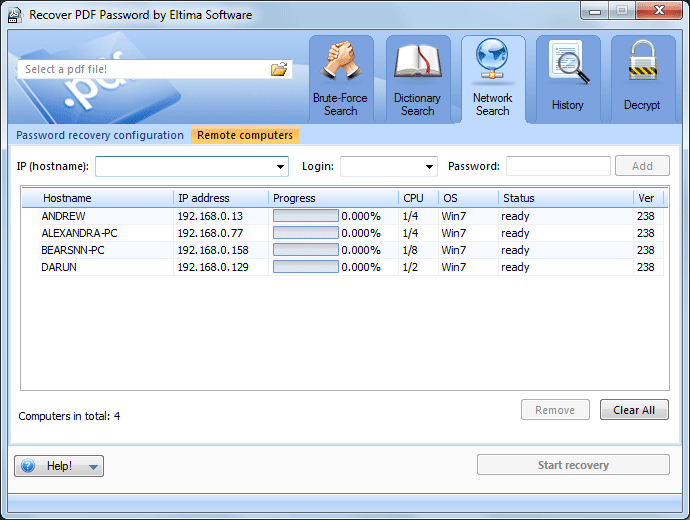The image size is (690, 520).
Task: Switch to Password recovery configuration tab
Action: point(100,135)
